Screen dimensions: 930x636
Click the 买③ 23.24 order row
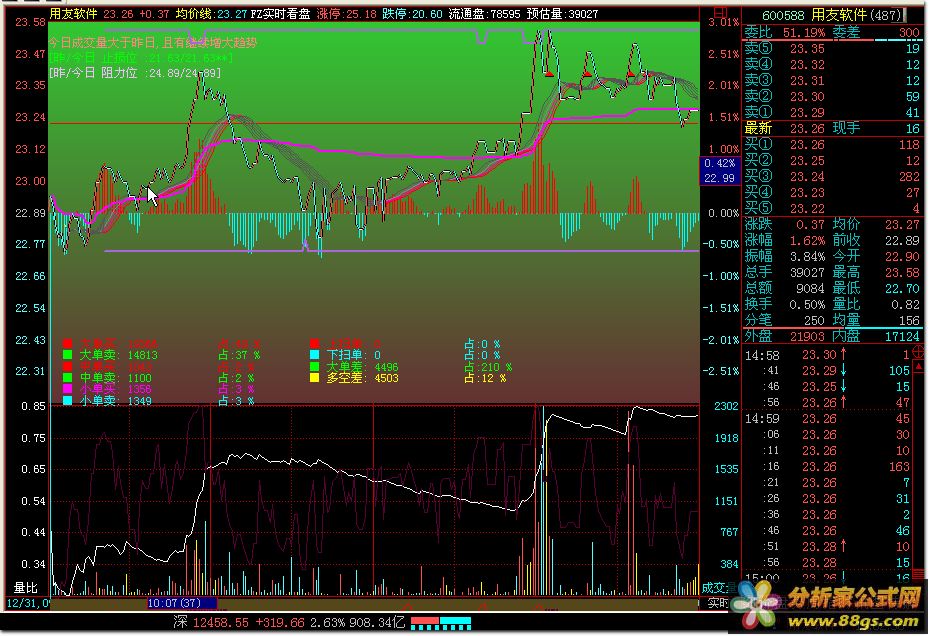(832, 176)
